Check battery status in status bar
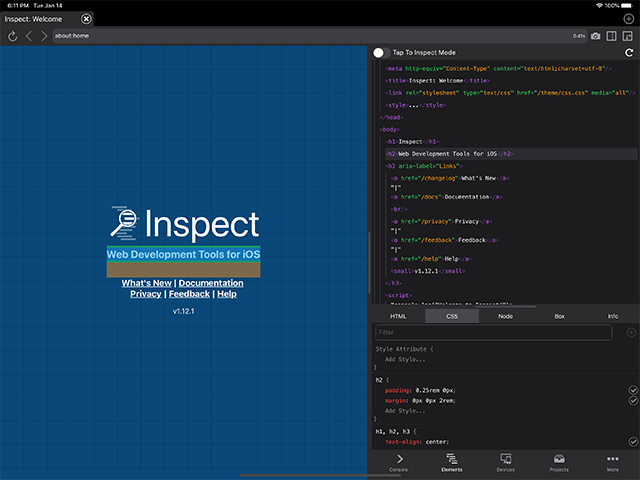This screenshot has height=480, width=640. pos(627,6)
